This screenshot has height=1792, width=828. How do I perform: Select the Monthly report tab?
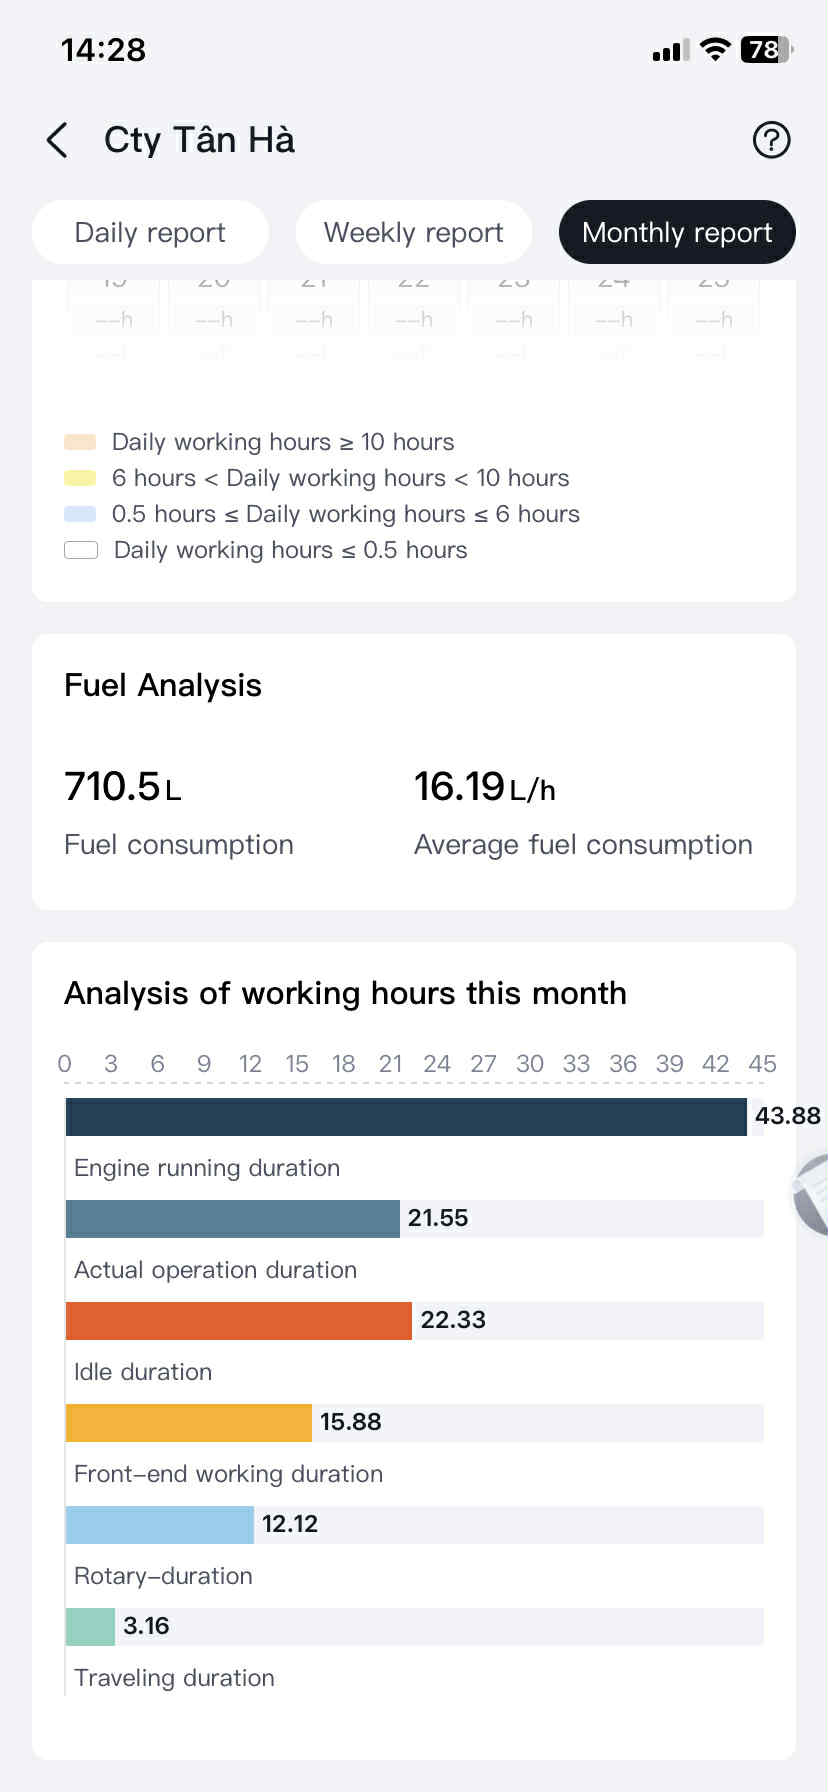[x=677, y=233]
